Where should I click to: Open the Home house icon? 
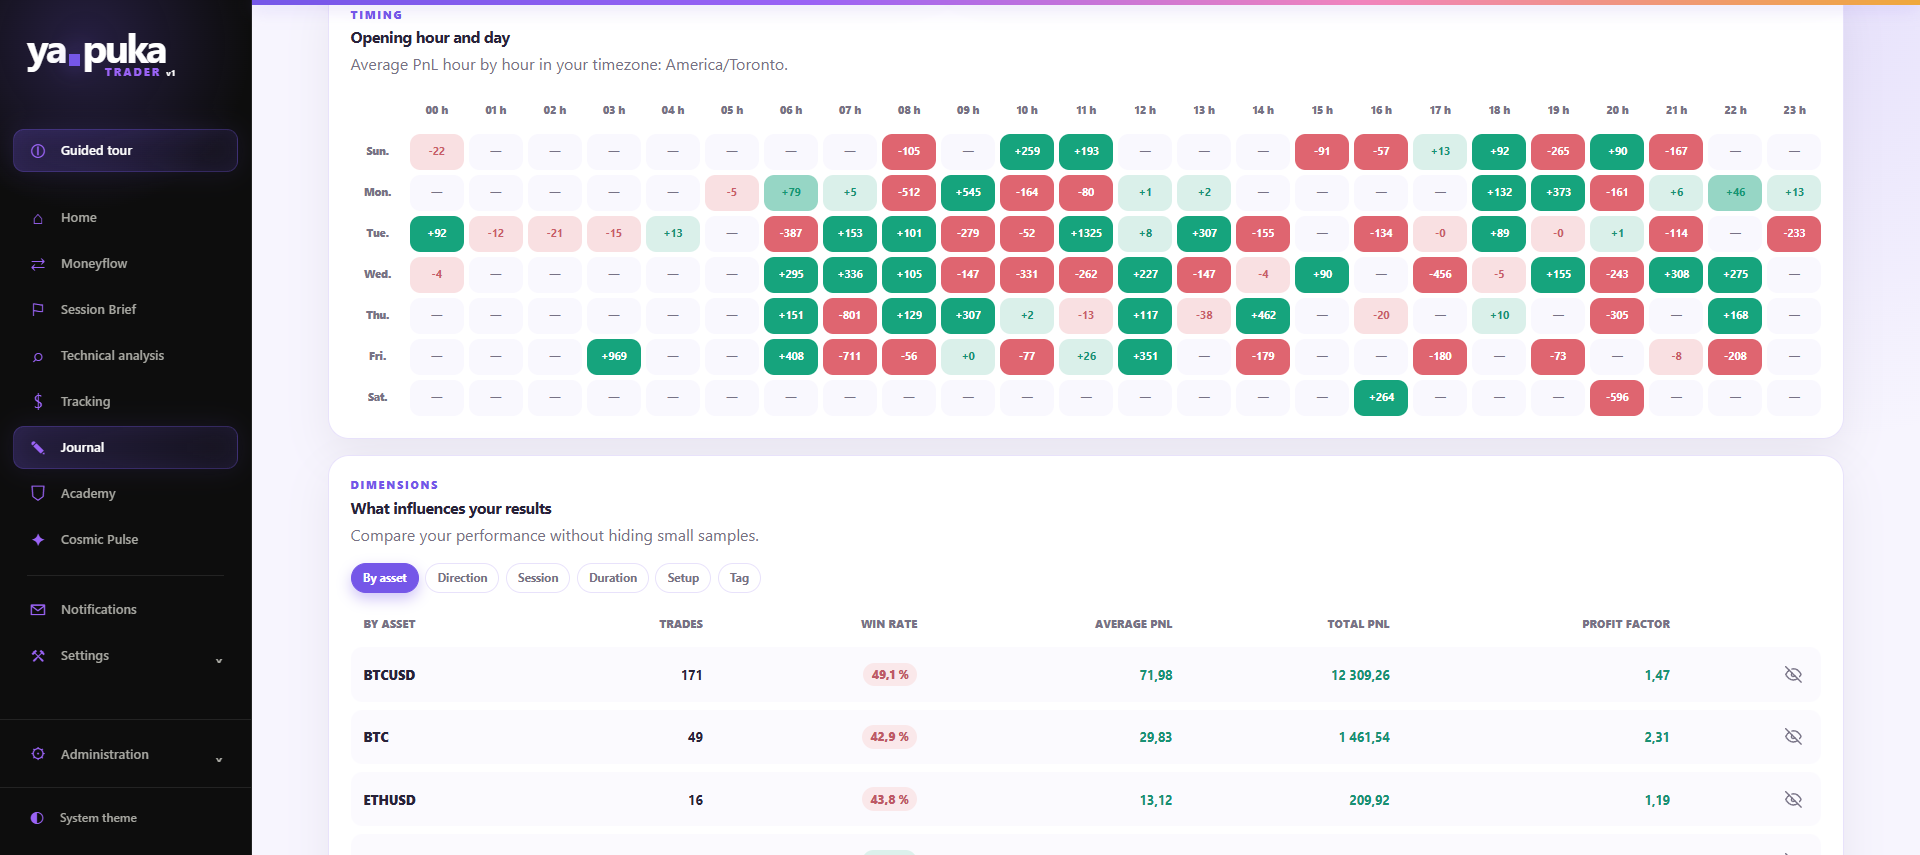(38, 218)
